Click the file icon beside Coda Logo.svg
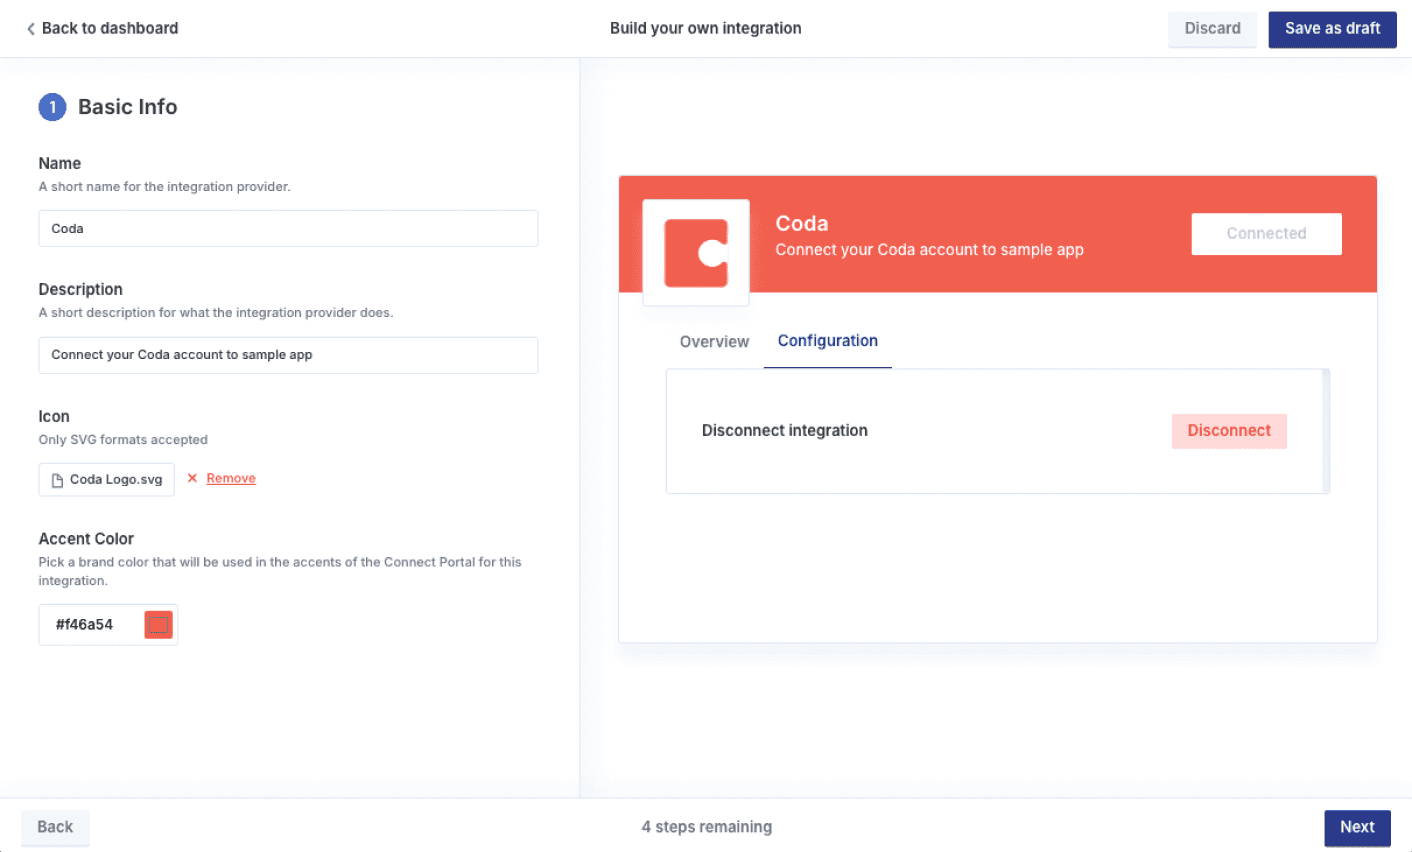The image size is (1412, 852). coord(58,480)
